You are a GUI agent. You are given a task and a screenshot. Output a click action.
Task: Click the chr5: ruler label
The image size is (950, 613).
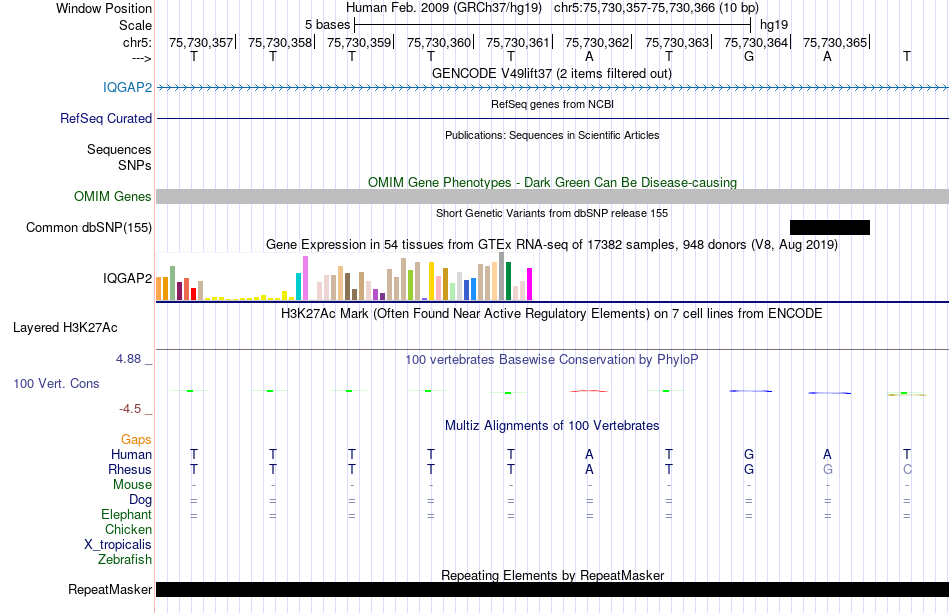point(137,42)
